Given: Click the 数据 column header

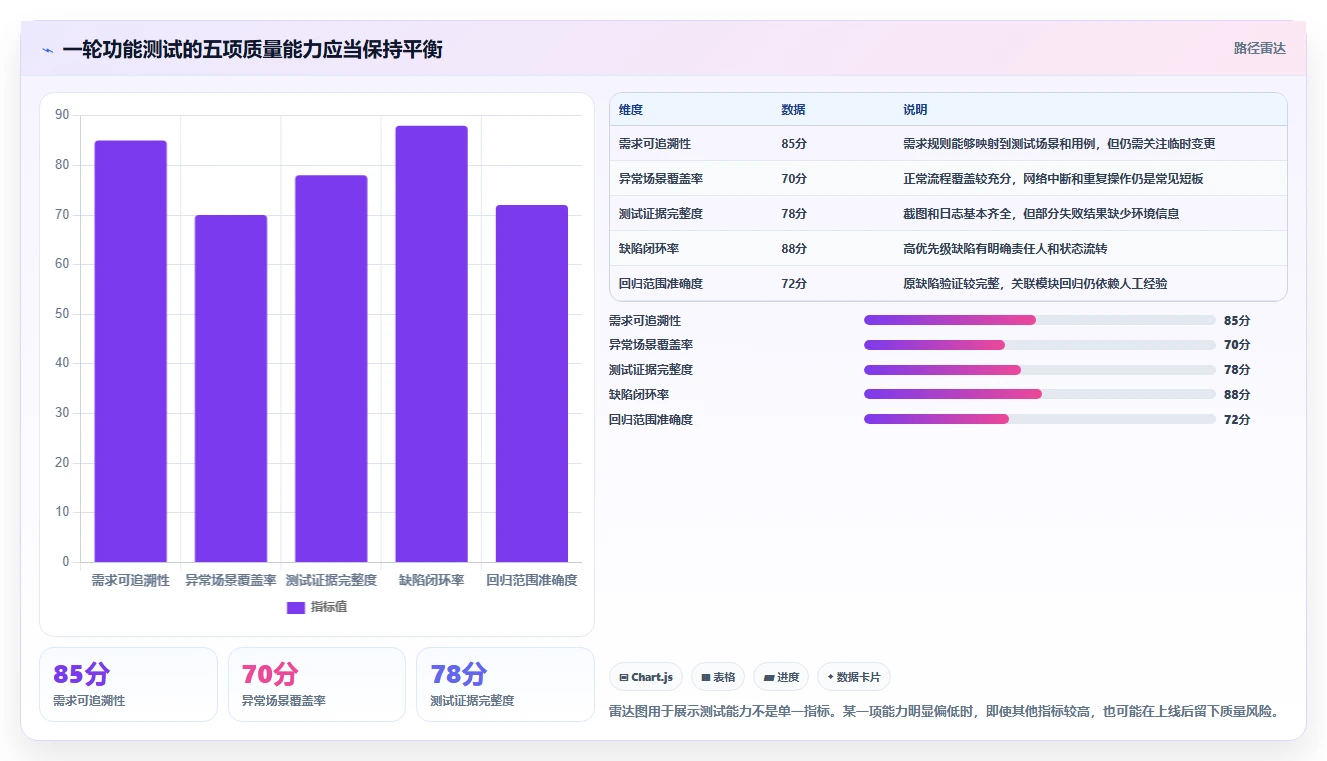Looking at the screenshot, I should tap(793, 110).
